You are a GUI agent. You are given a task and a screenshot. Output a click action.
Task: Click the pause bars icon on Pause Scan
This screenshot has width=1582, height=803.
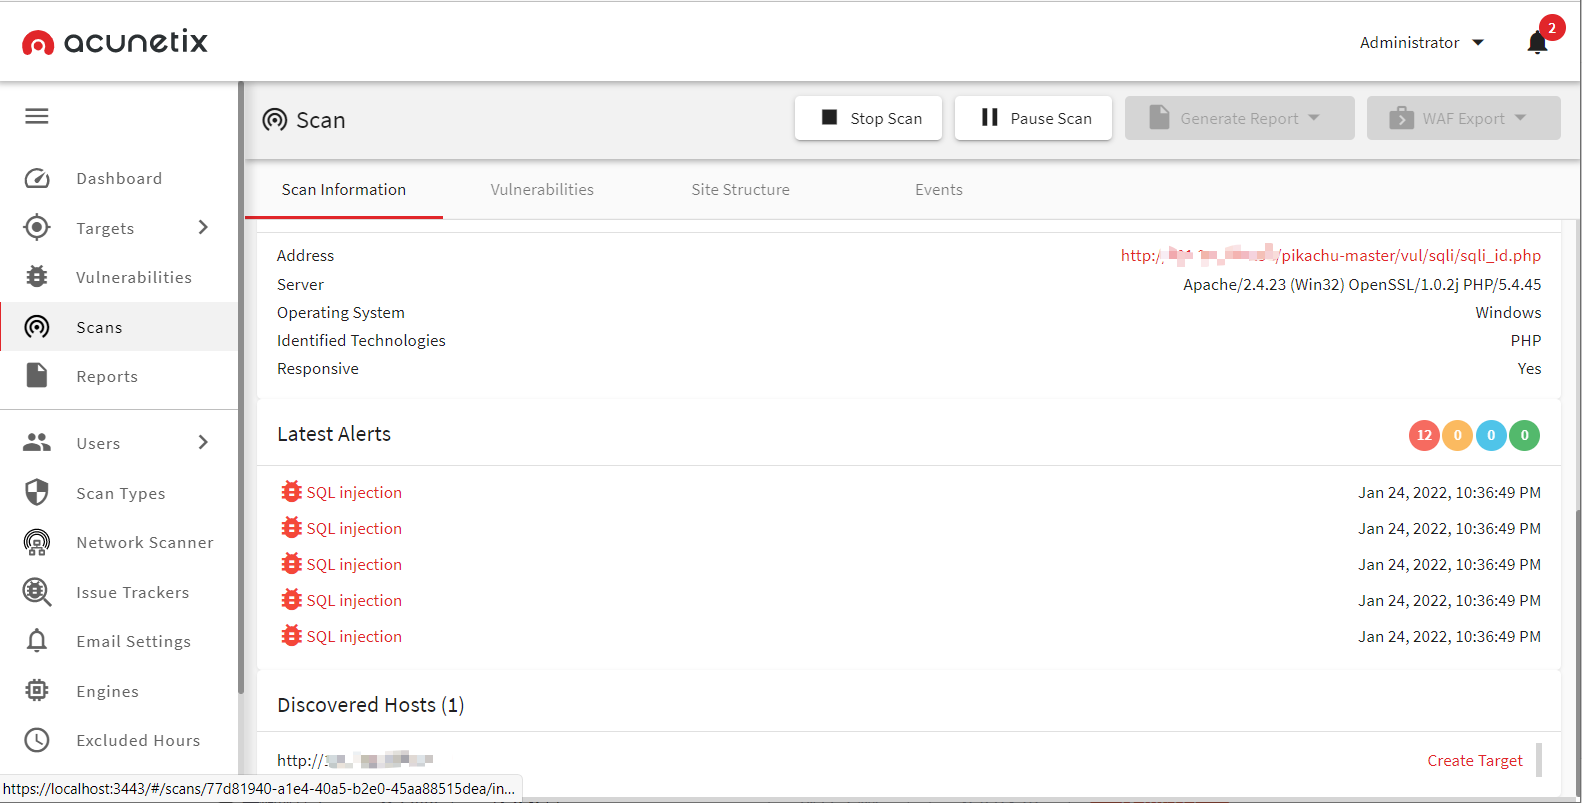click(x=990, y=117)
